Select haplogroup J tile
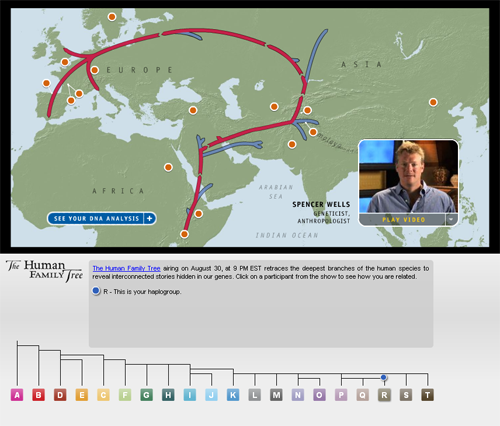Screen dimensions: 500x426 (x=211, y=395)
